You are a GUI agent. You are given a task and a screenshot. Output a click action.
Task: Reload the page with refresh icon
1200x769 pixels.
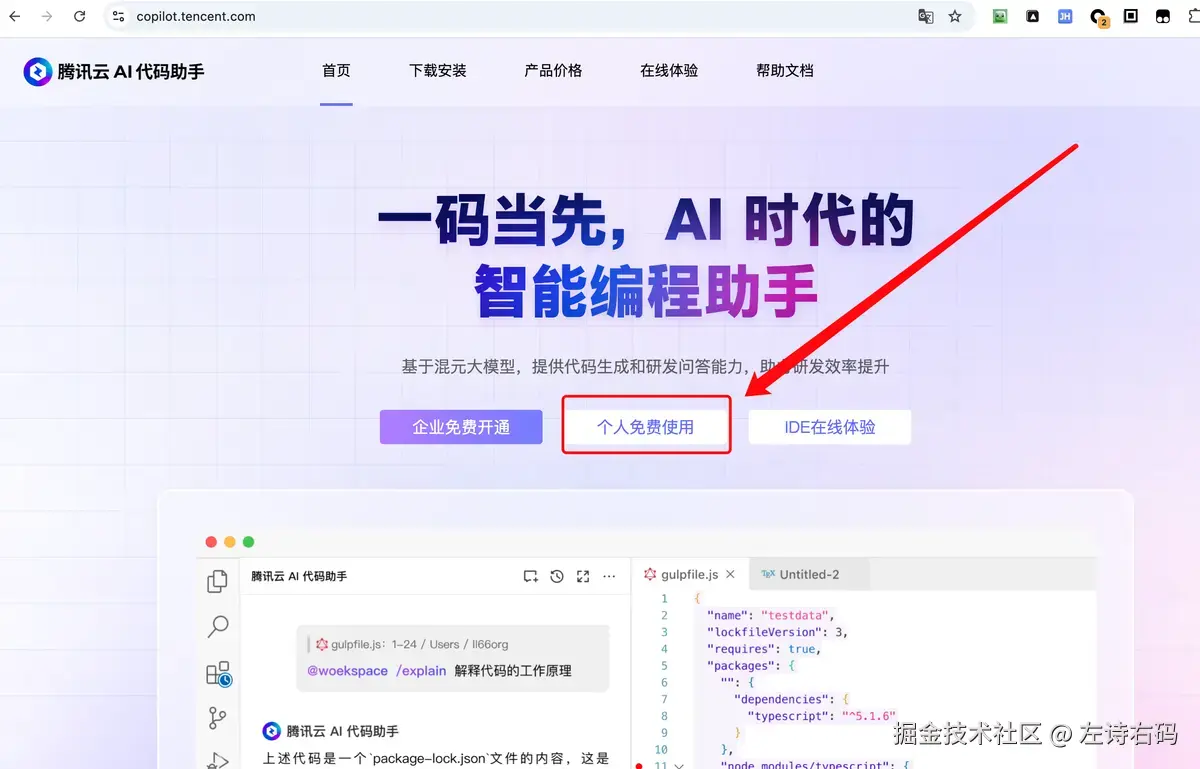point(79,16)
